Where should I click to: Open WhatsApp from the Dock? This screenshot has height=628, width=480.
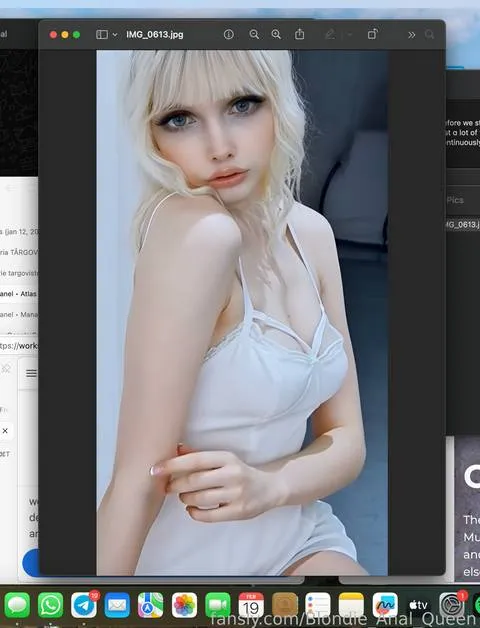pyautogui.click(x=50, y=605)
